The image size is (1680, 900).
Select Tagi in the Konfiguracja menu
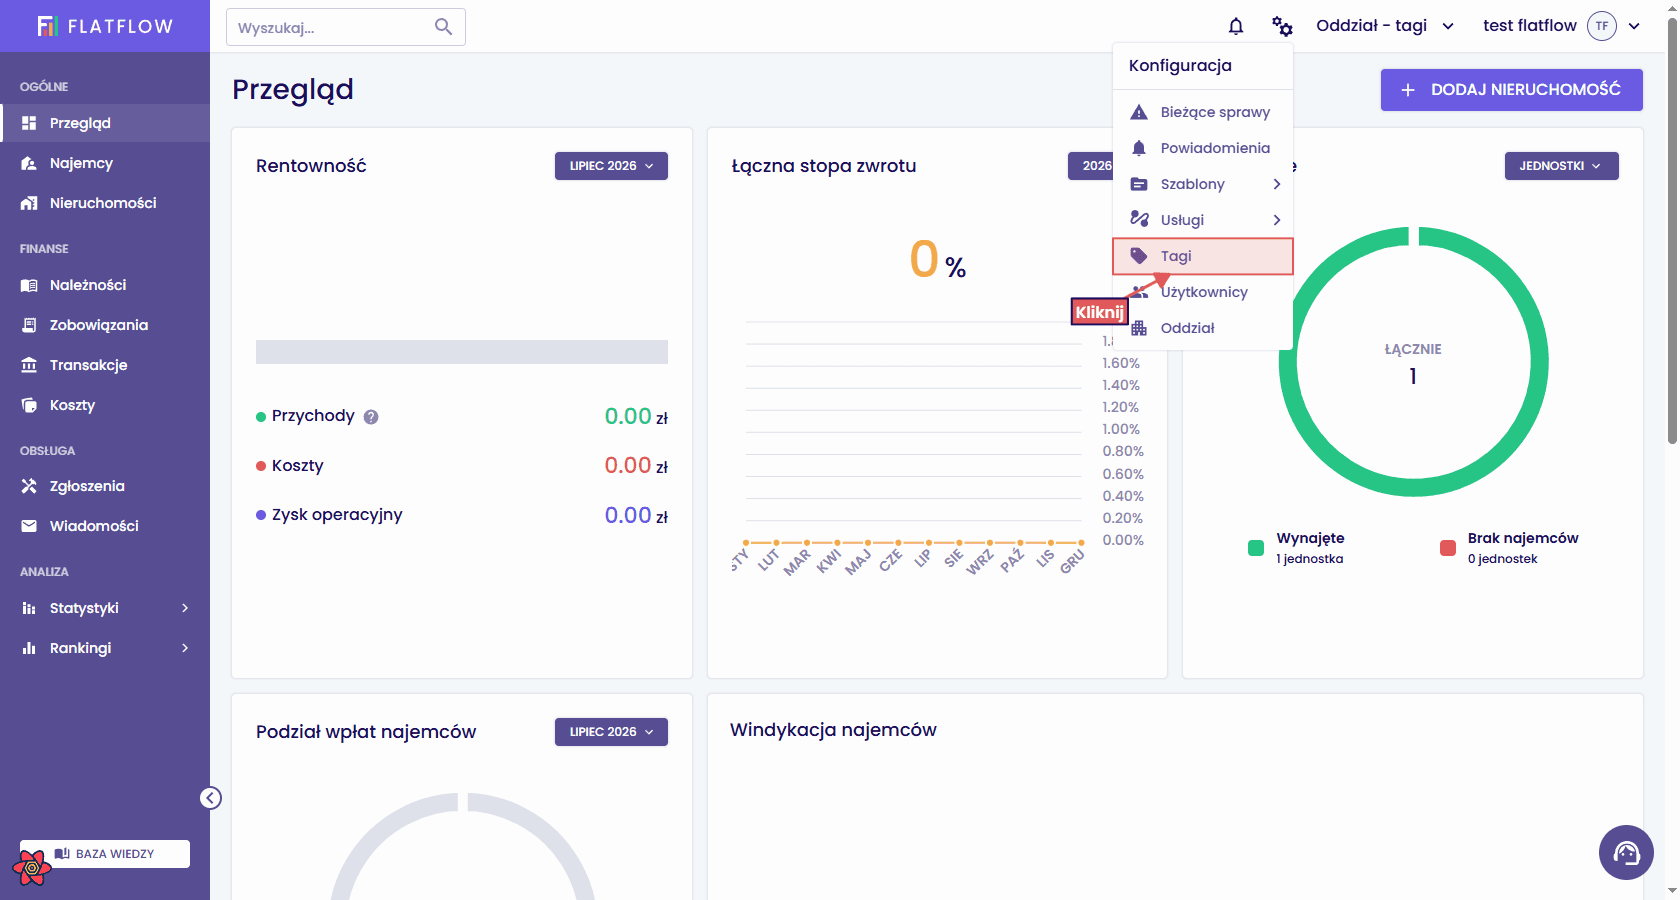(1203, 256)
